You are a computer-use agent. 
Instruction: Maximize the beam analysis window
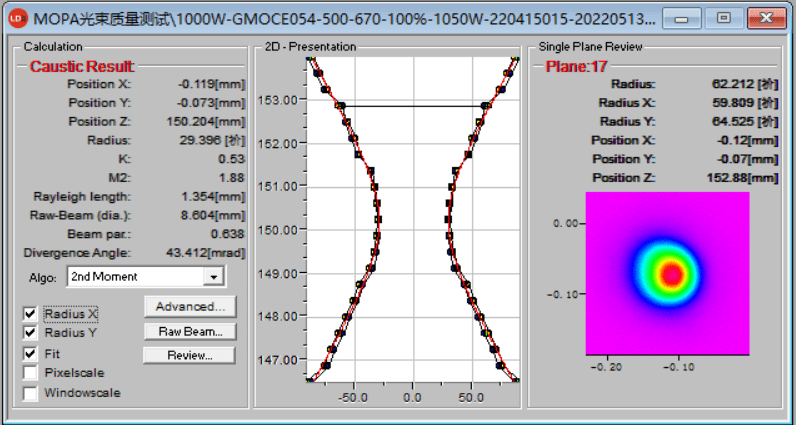click(x=723, y=18)
